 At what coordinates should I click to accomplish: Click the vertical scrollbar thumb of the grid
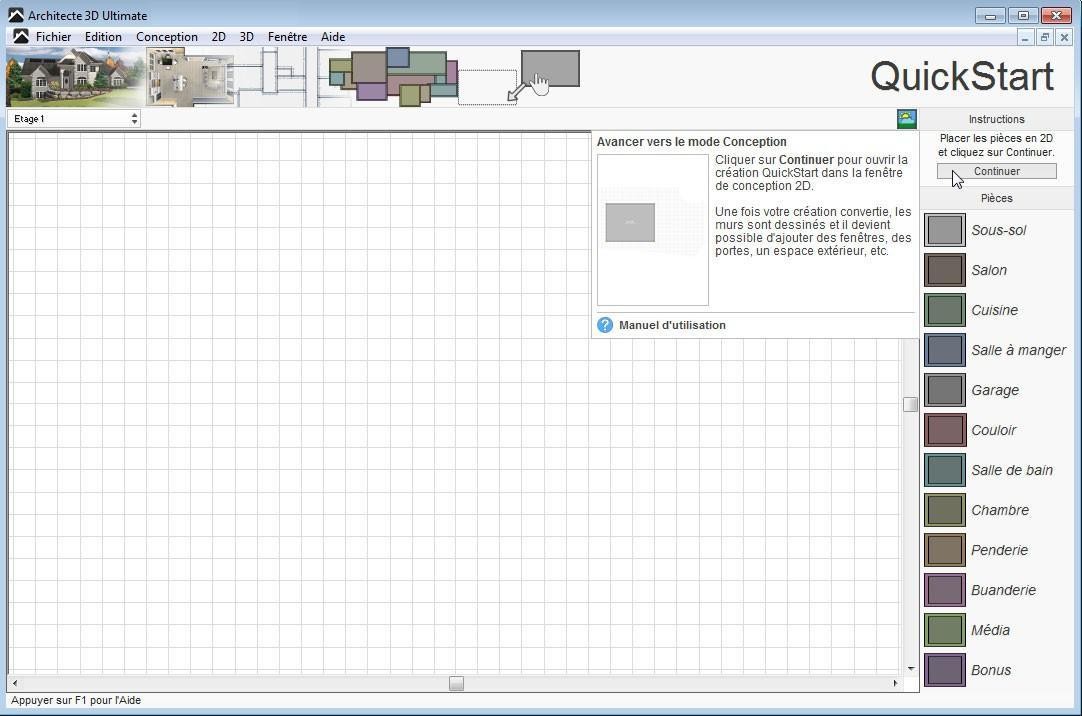pos(910,404)
